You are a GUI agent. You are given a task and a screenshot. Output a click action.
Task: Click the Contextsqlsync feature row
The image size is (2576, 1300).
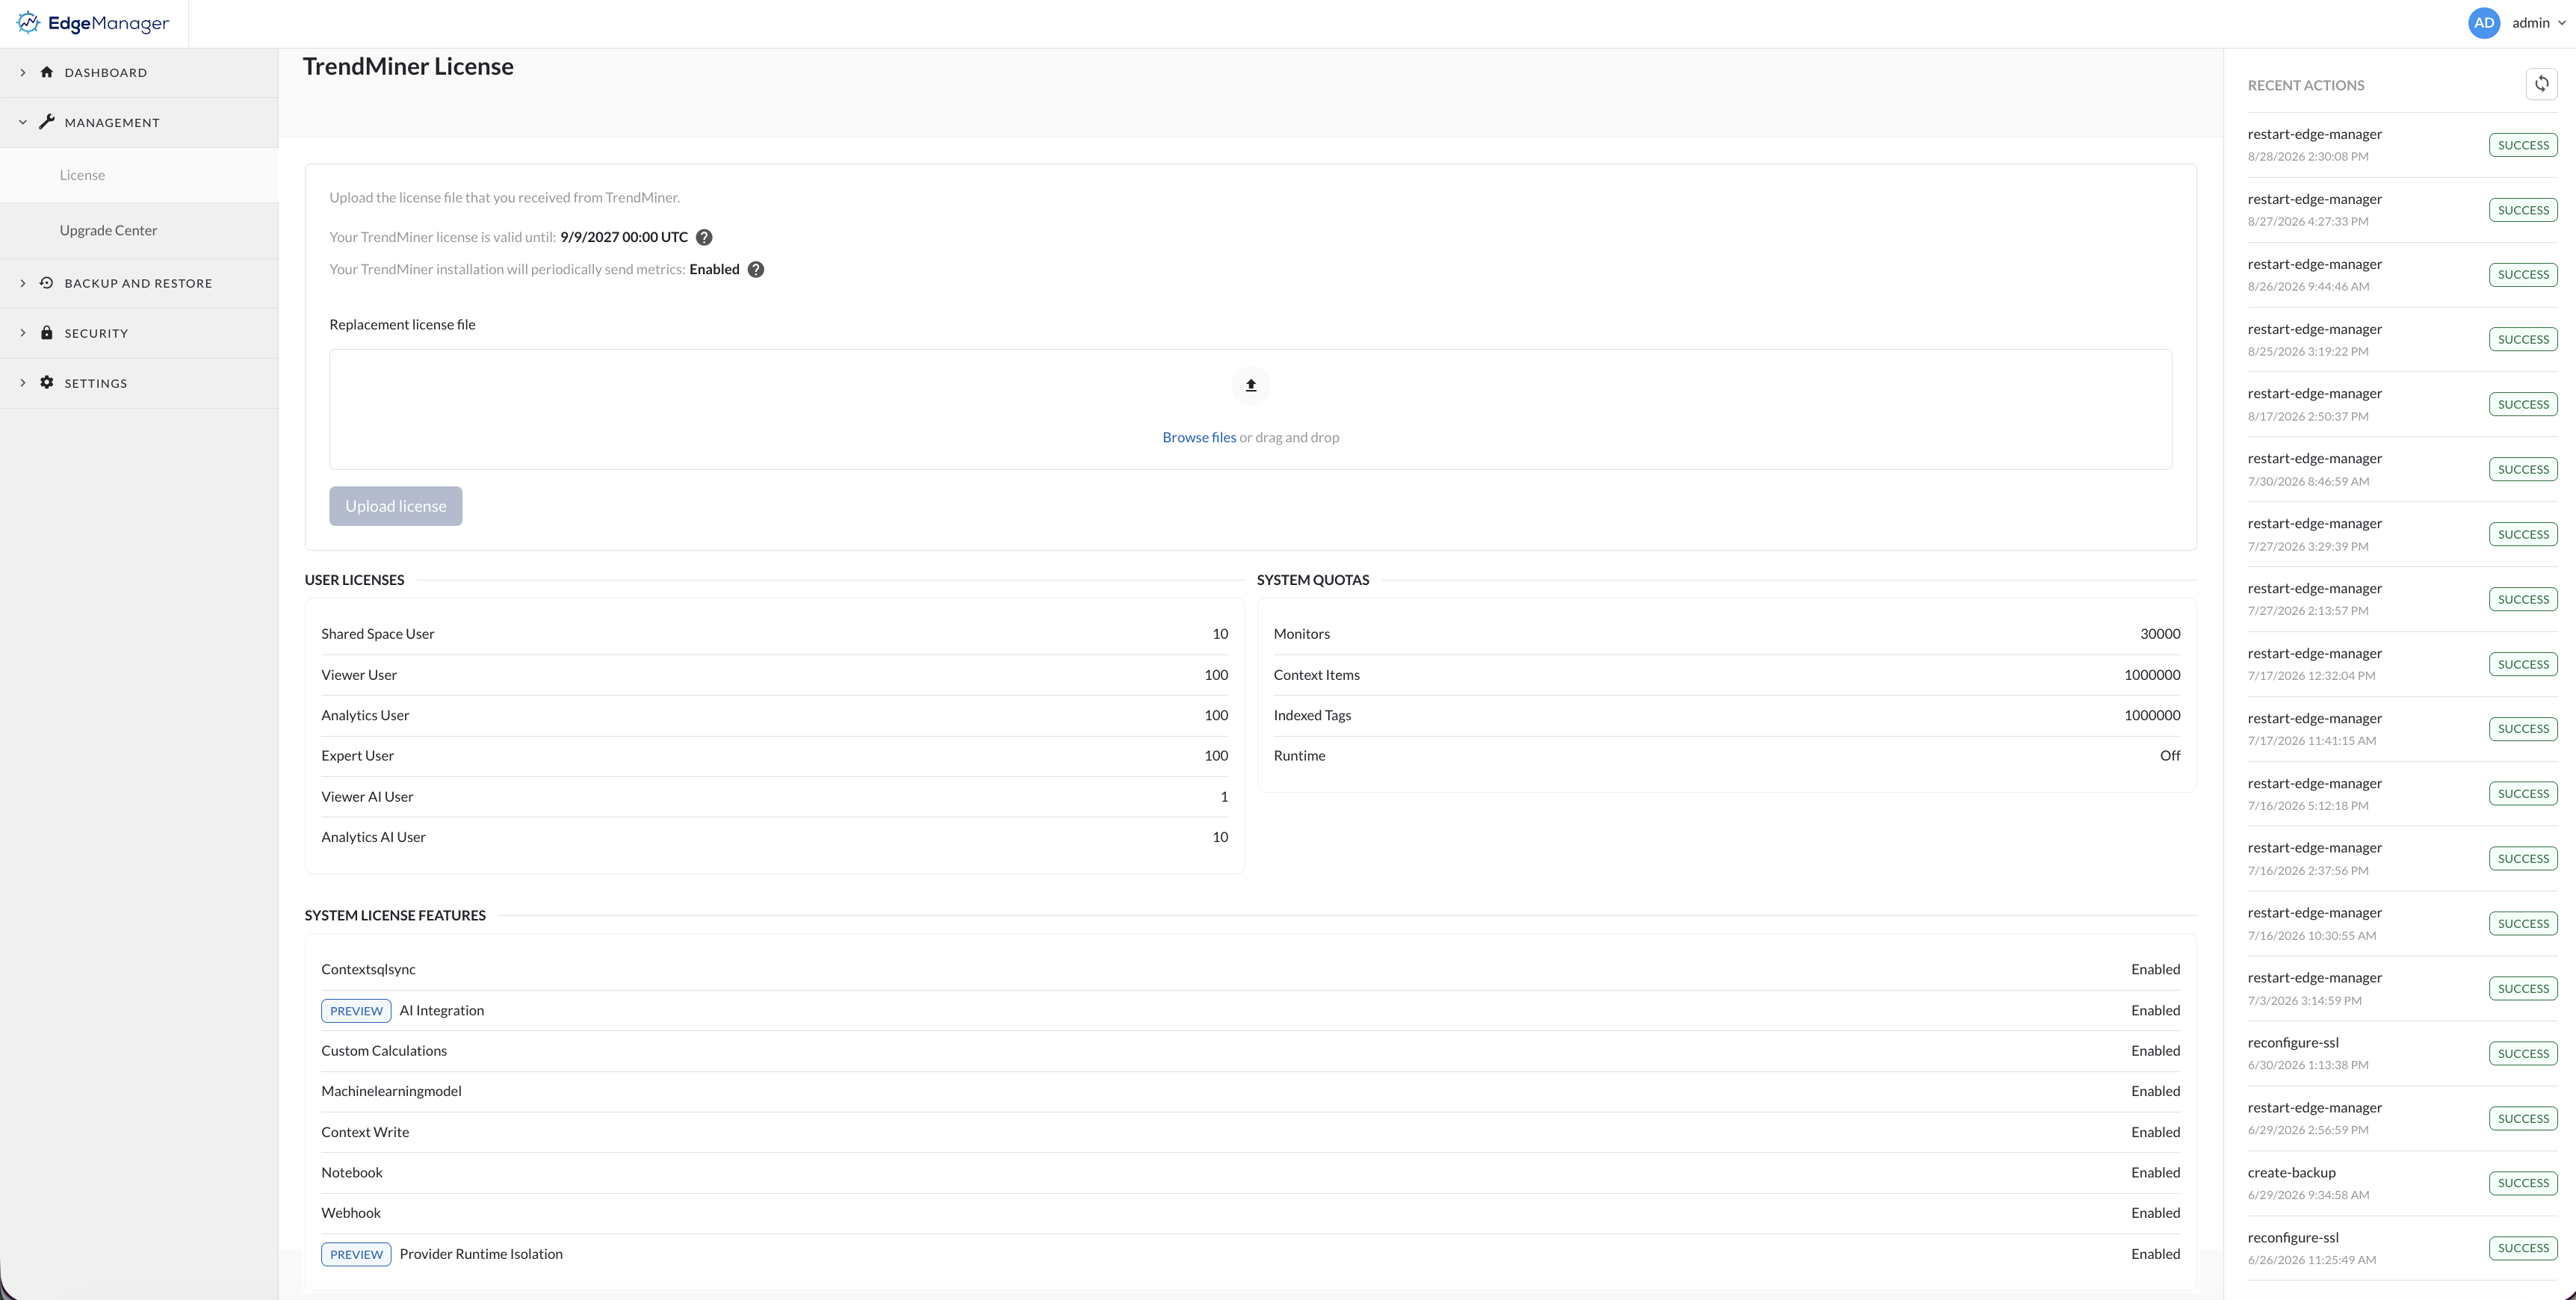(1250, 969)
